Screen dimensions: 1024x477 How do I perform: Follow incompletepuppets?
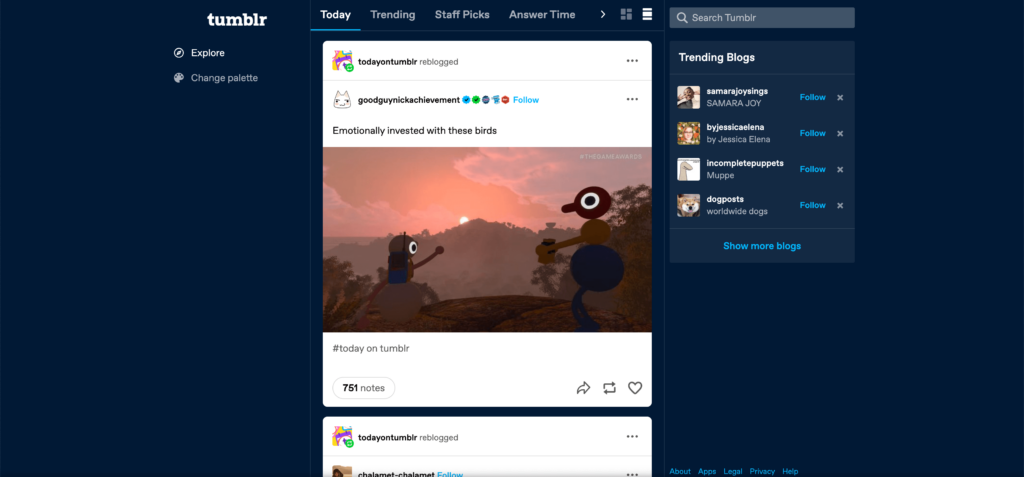812,169
